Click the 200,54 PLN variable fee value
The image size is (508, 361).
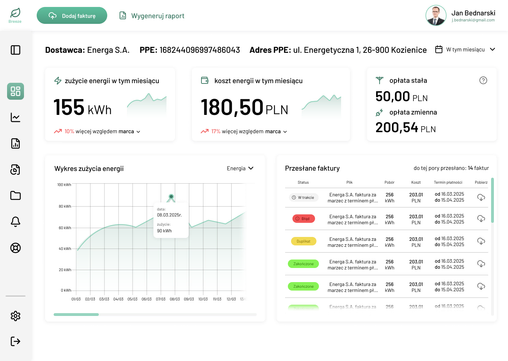405,128
